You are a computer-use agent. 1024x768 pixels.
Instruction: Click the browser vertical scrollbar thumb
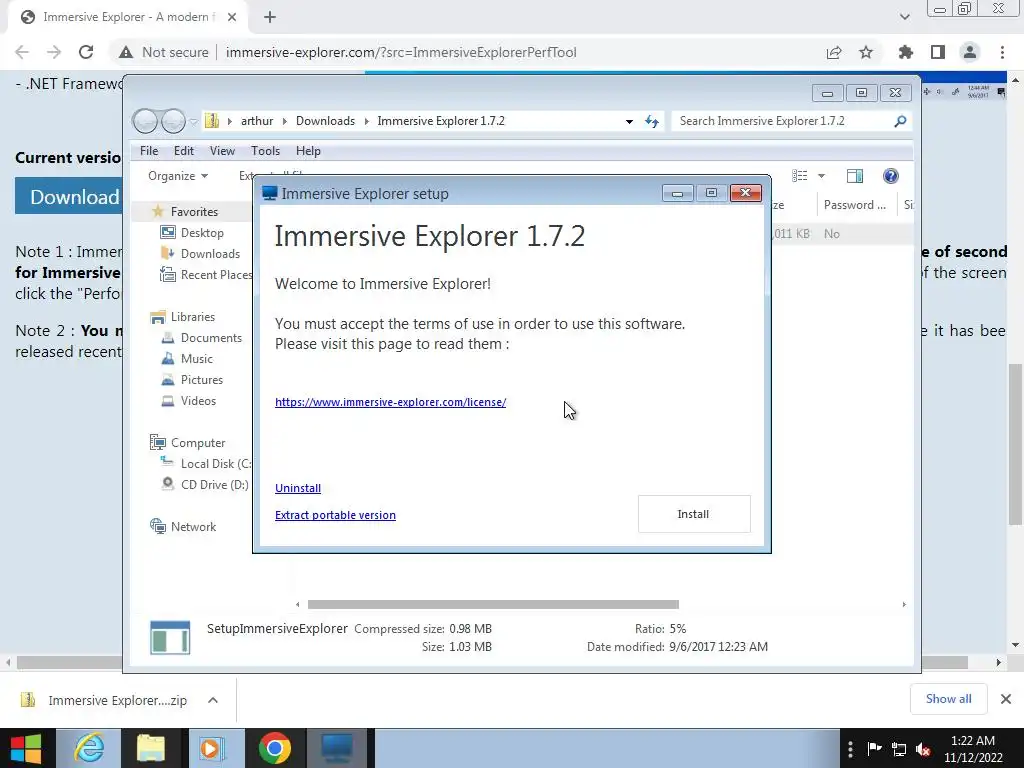[1015, 444]
